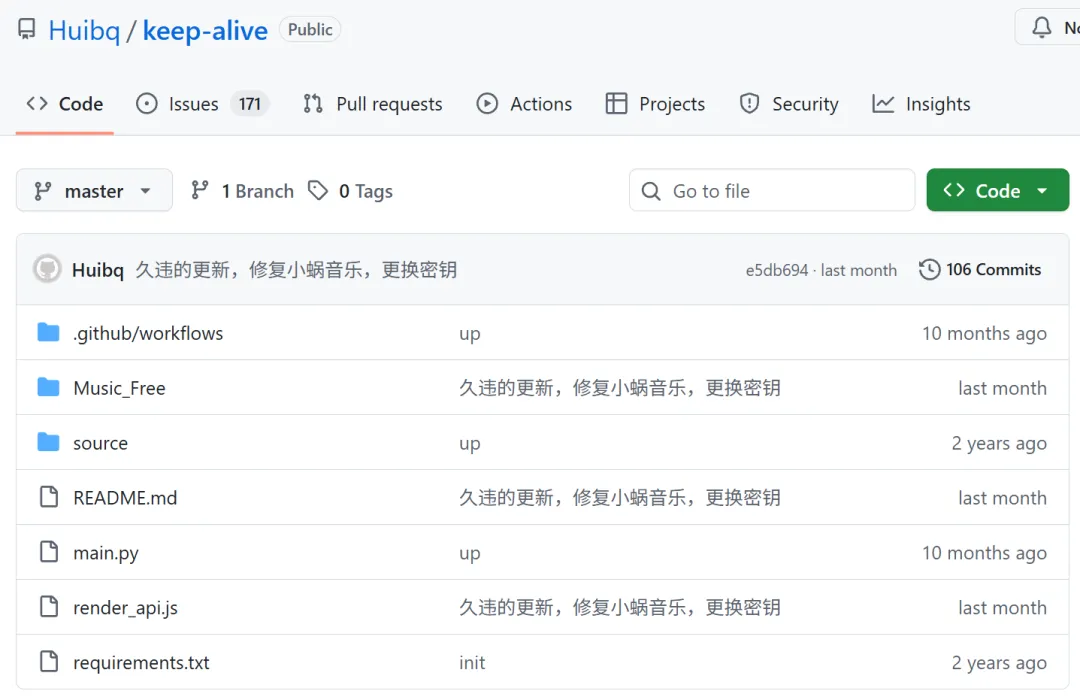
Task: Open latest commit message in header bar
Action: coord(296,269)
